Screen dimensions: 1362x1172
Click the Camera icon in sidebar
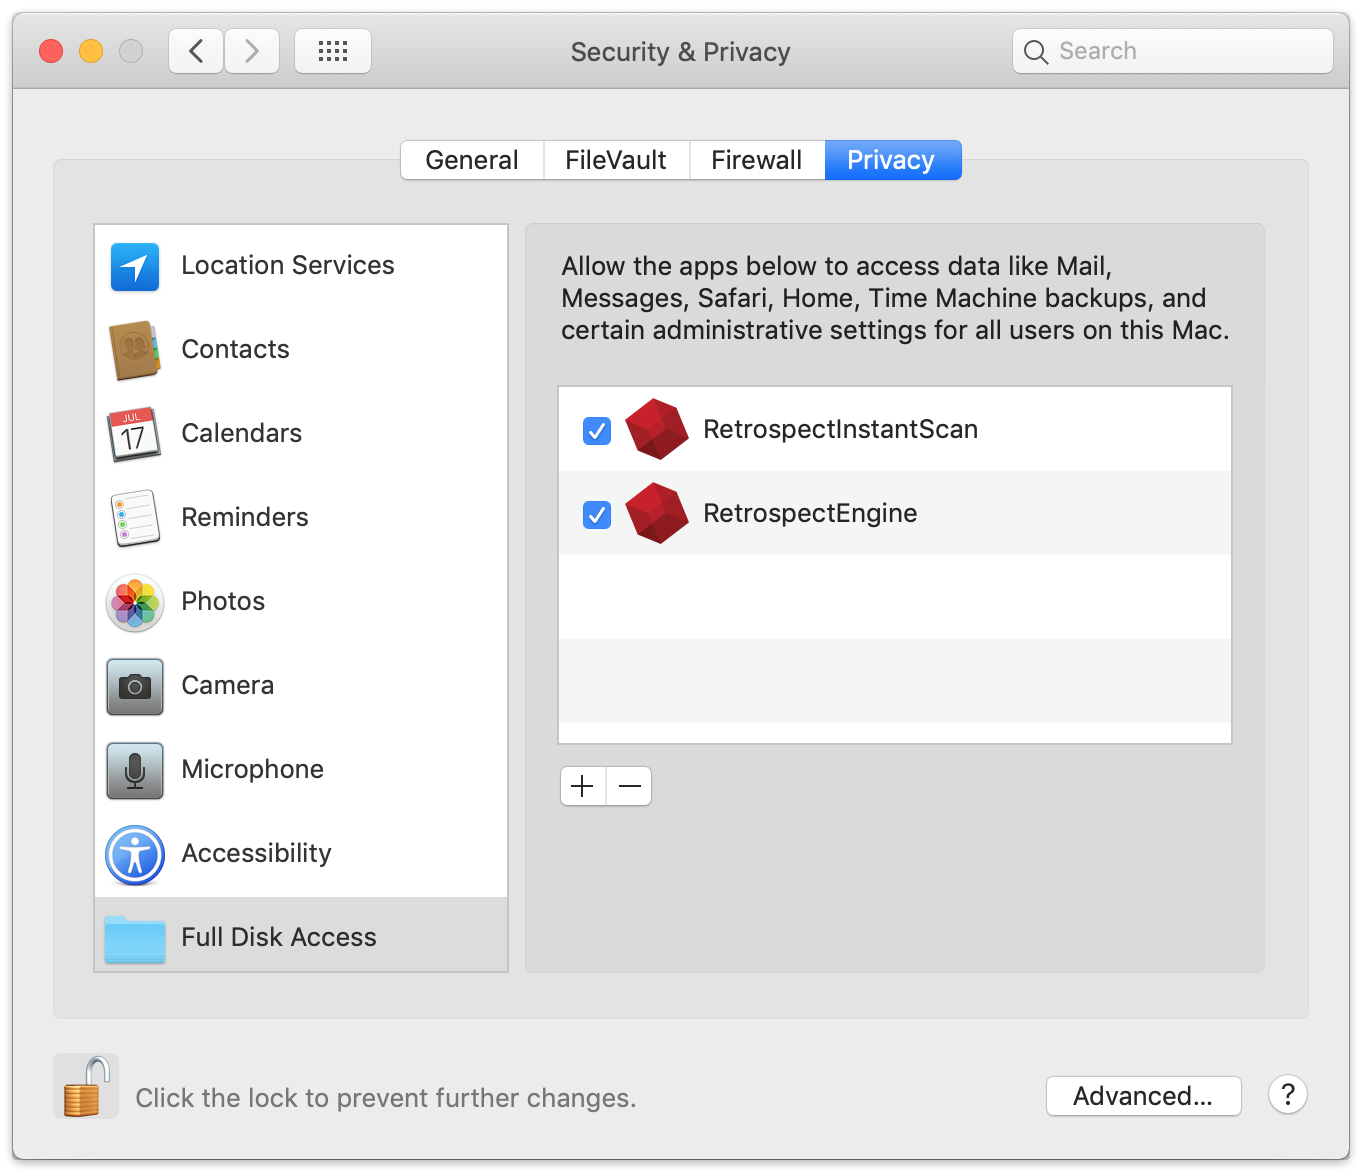click(x=135, y=686)
